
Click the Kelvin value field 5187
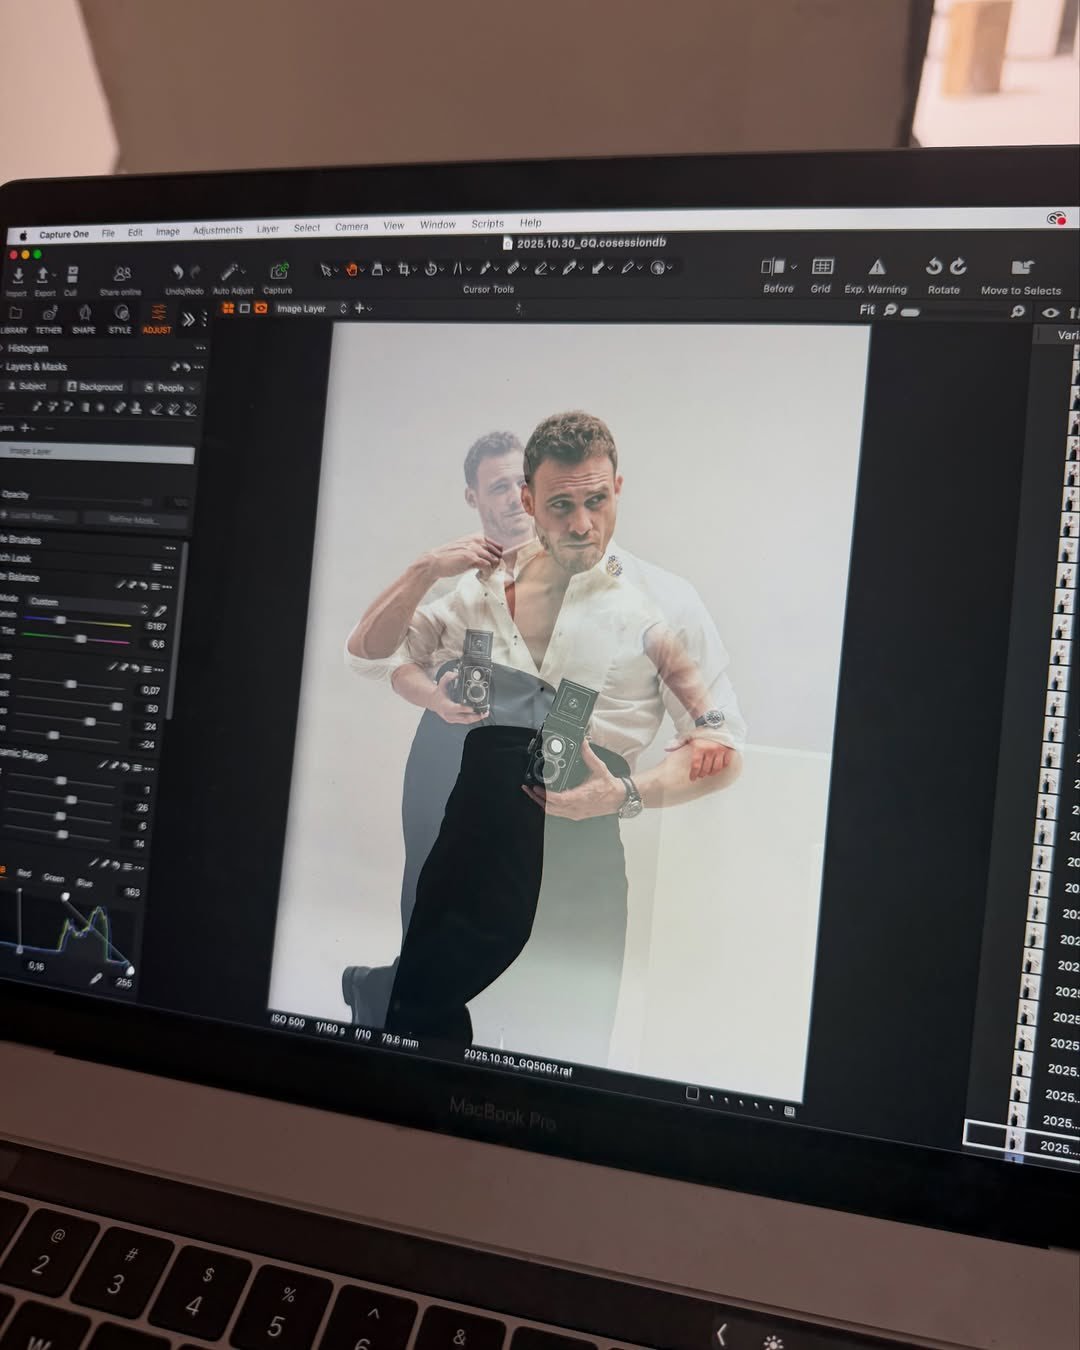coord(156,626)
